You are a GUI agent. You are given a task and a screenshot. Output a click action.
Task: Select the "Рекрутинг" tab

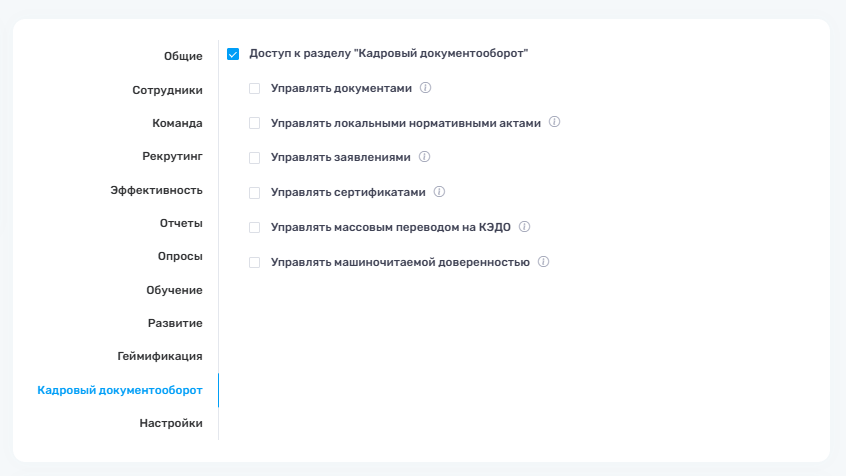pyautogui.click(x=172, y=156)
